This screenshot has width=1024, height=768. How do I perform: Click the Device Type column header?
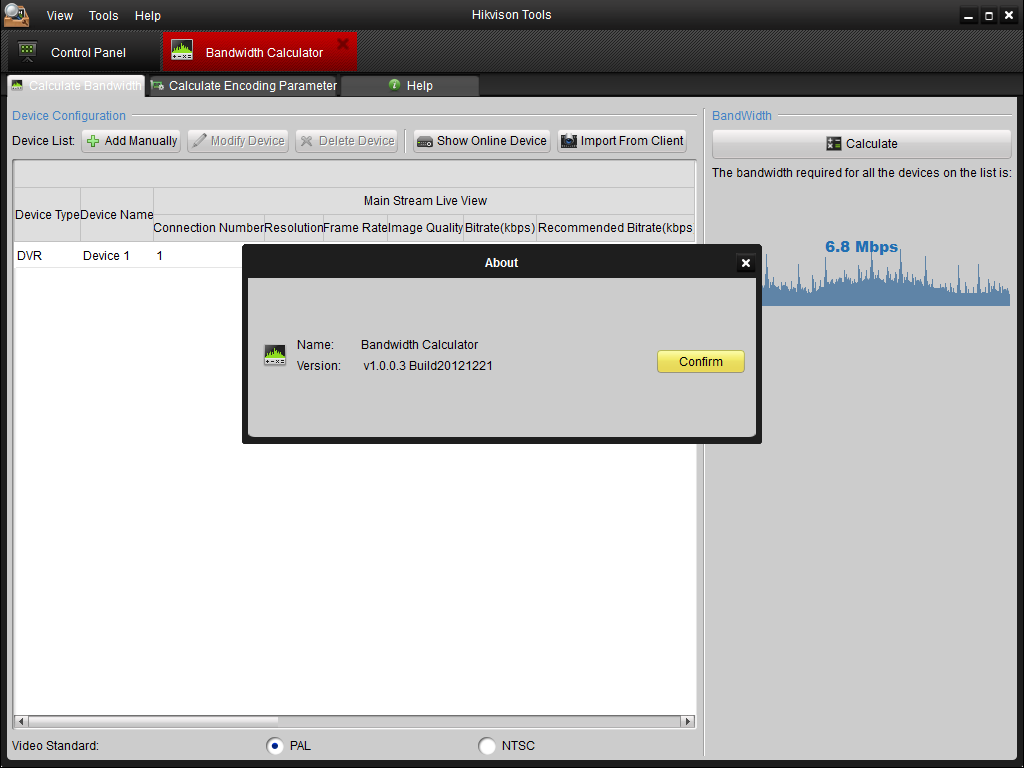[47, 215]
